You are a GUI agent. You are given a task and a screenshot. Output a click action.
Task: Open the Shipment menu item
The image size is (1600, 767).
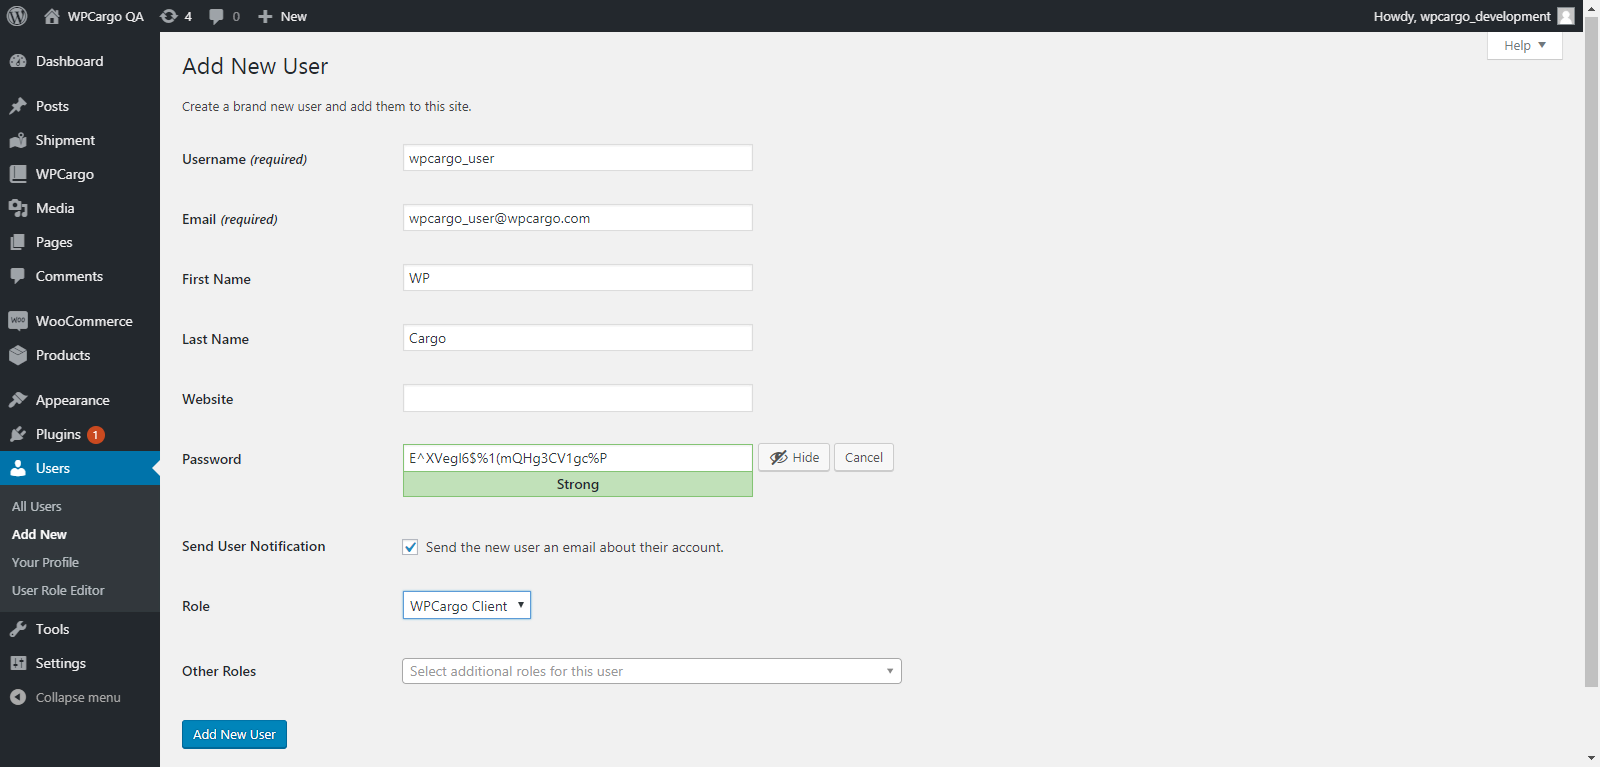(80, 140)
